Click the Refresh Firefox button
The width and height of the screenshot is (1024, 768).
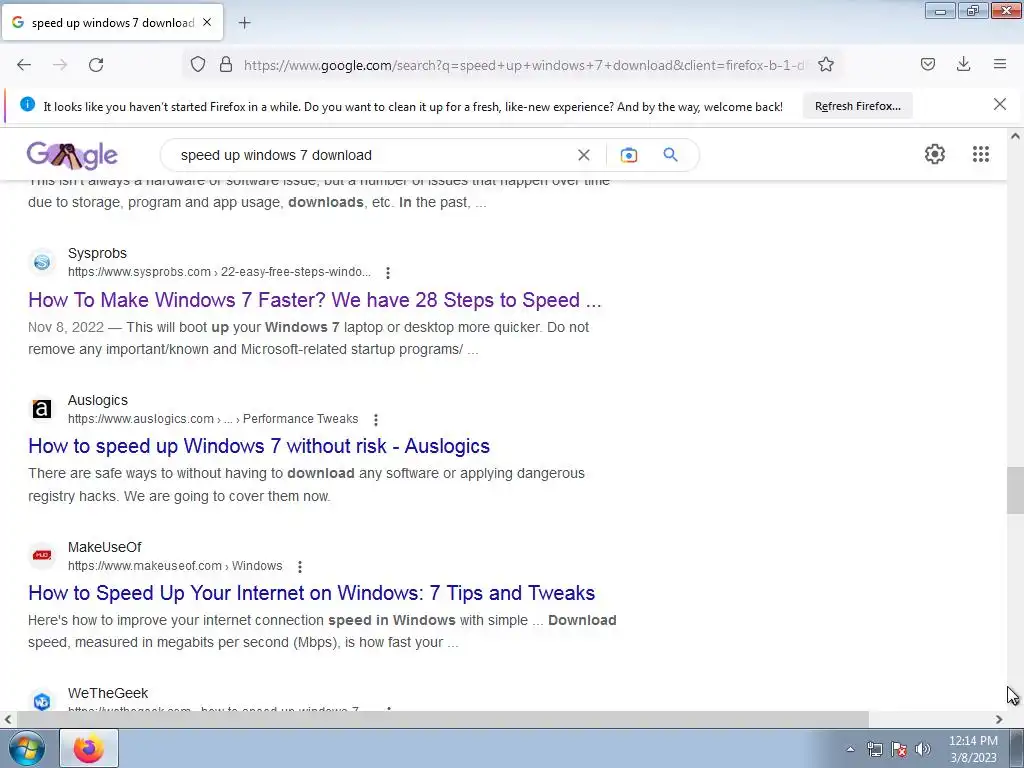pyautogui.click(x=857, y=106)
